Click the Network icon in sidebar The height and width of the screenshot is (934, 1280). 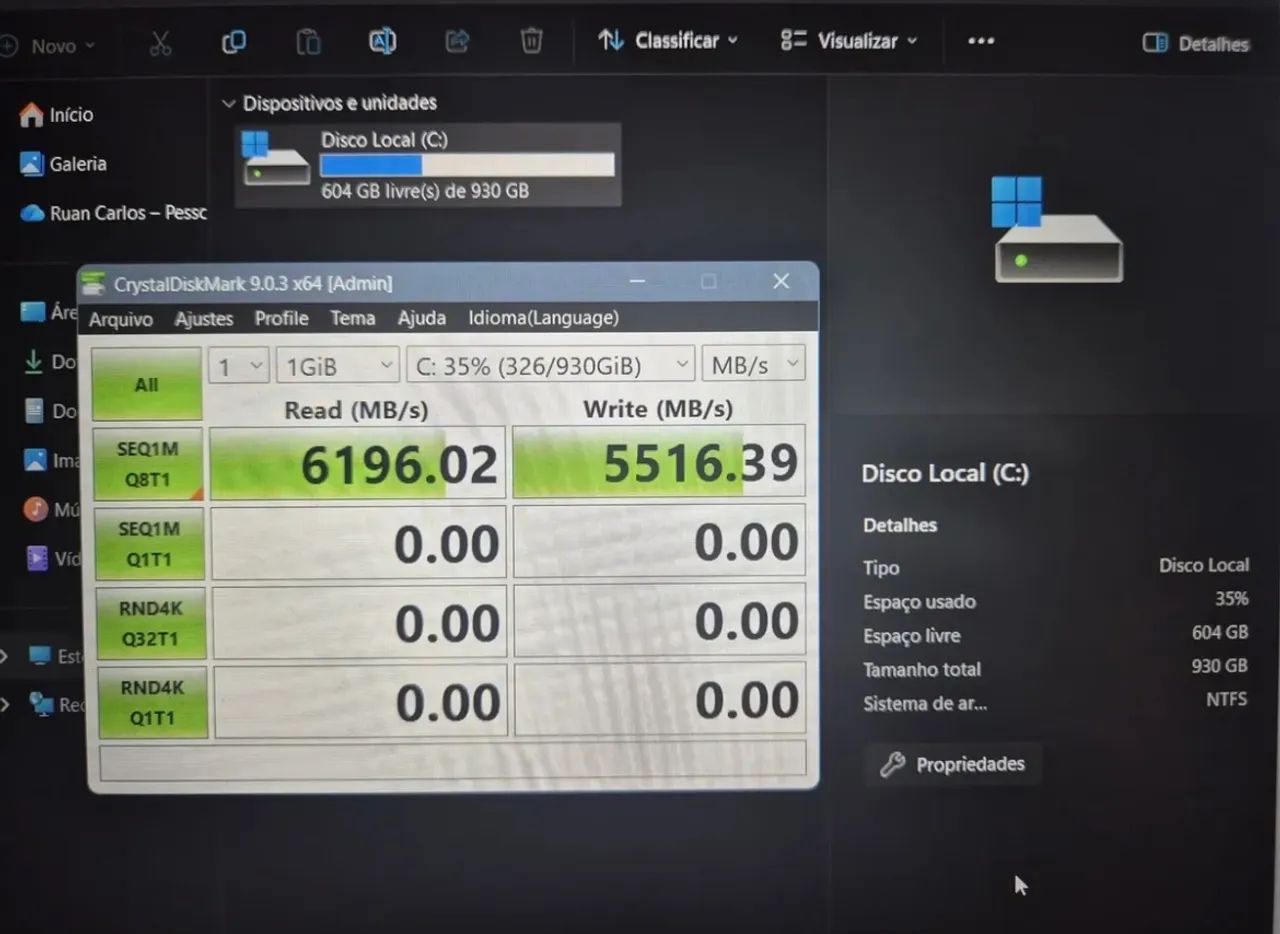click(x=41, y=704)
